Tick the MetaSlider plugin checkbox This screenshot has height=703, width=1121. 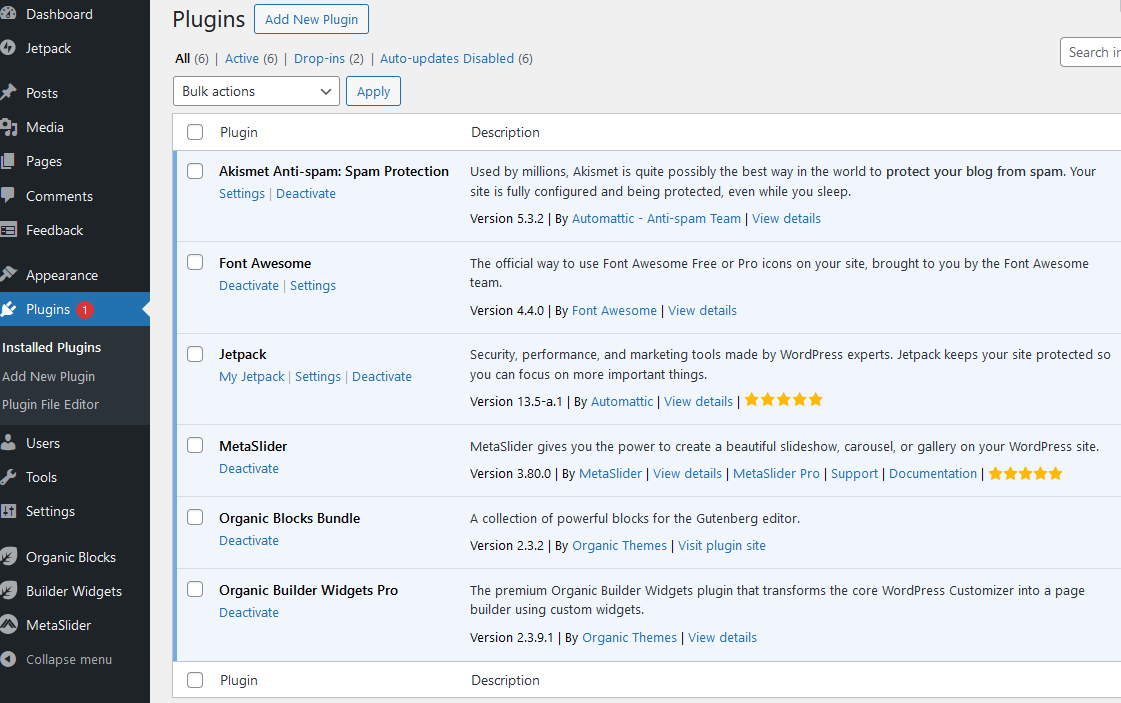click(x=195, y=445)
